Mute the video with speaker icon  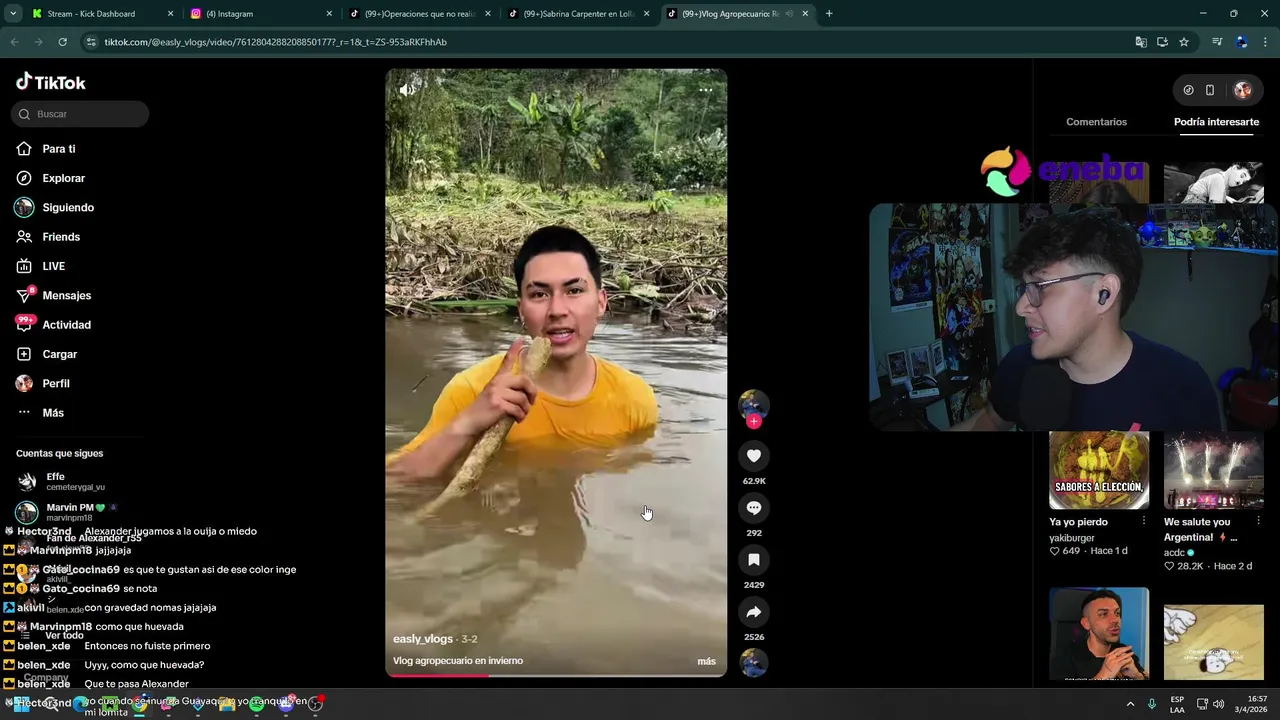tap(407, 90)
